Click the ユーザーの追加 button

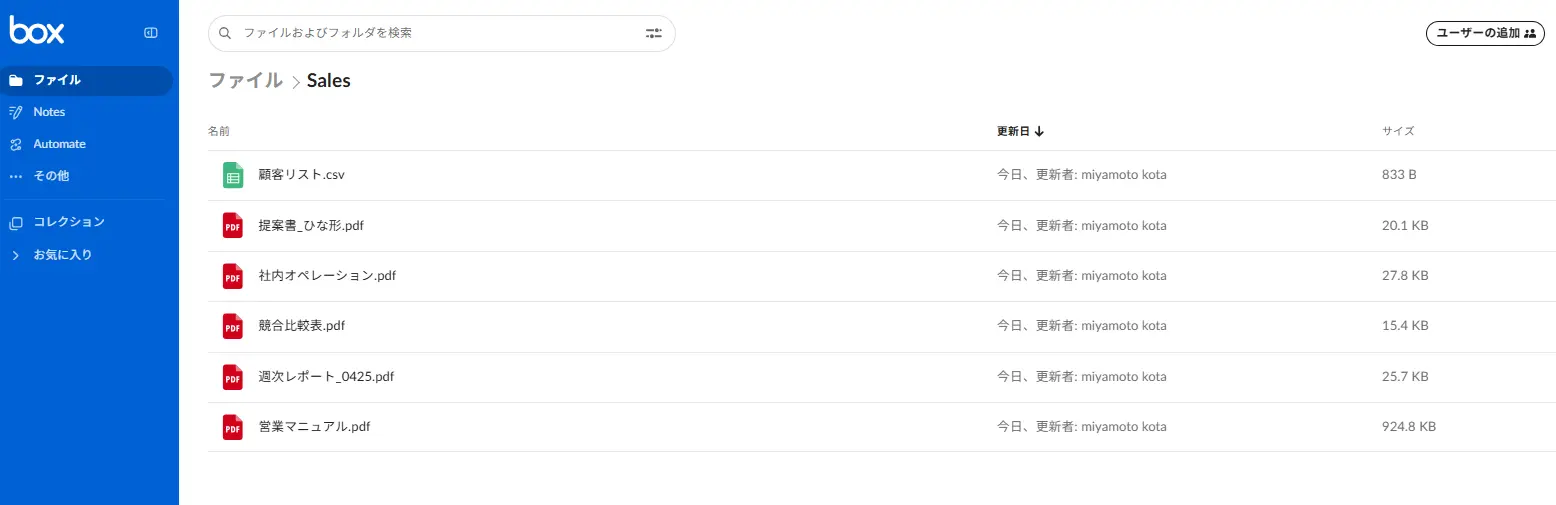(x=1485, y=33)
